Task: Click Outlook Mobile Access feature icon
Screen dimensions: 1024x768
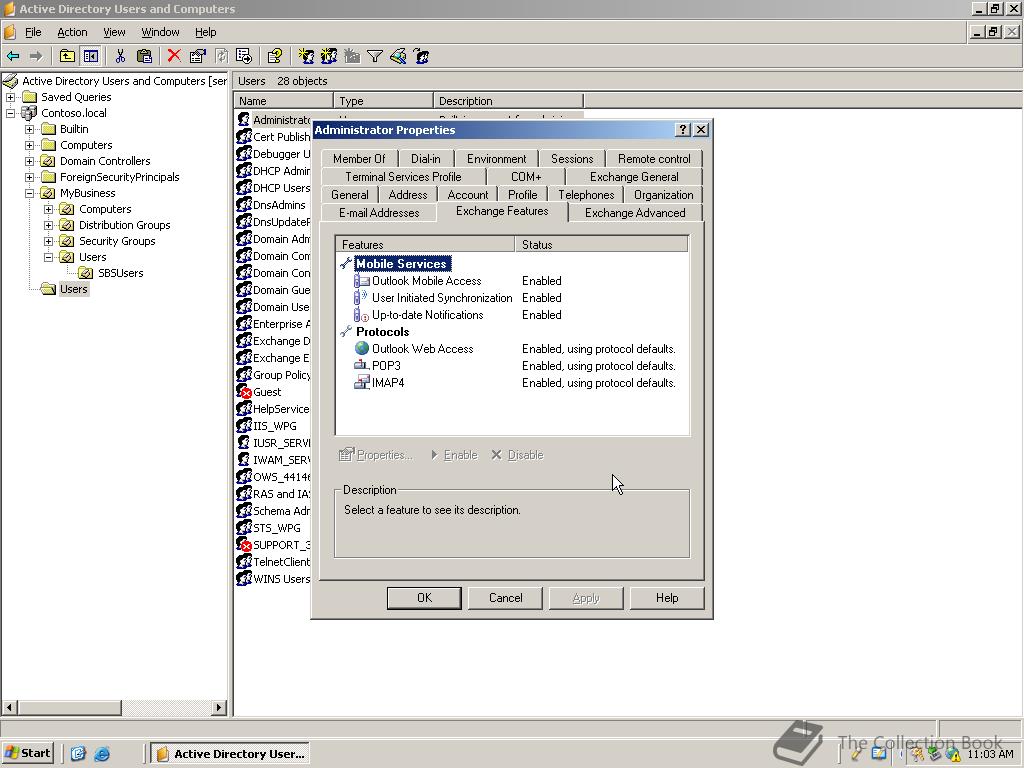Action: coord(361,281)
